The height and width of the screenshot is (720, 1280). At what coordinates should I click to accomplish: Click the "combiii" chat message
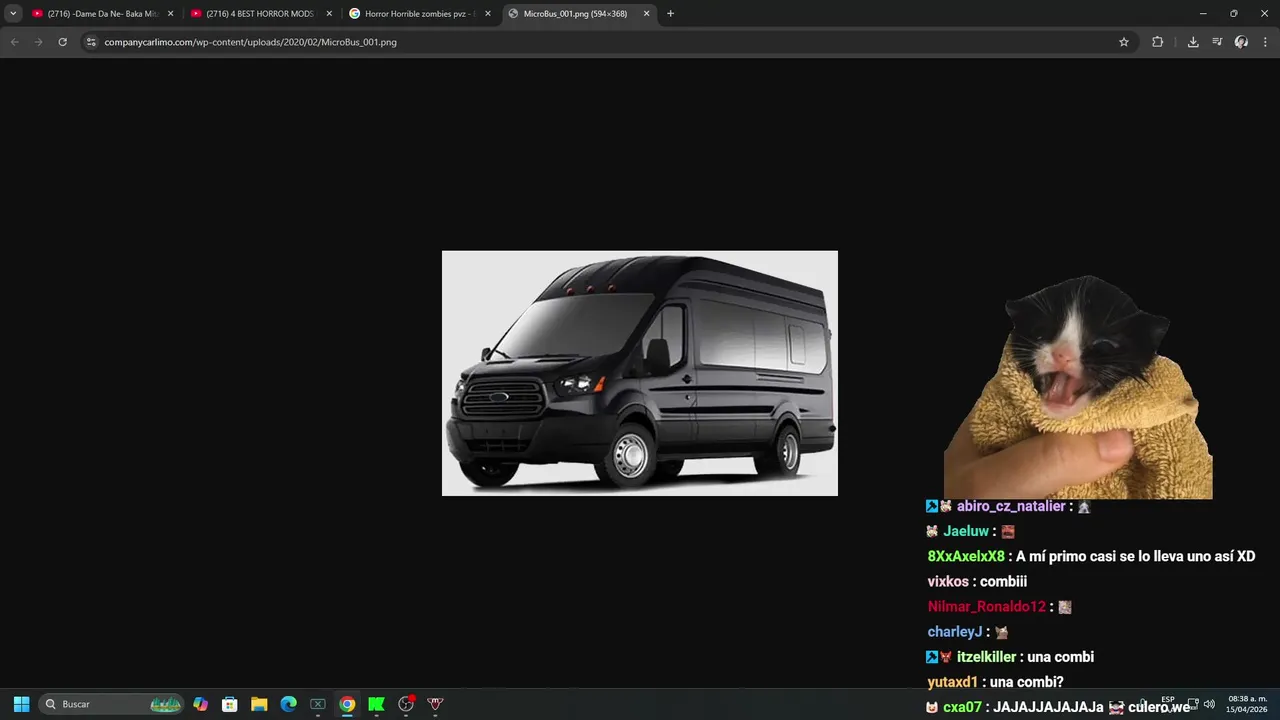pyautogui.click(x=1003, y=582)
